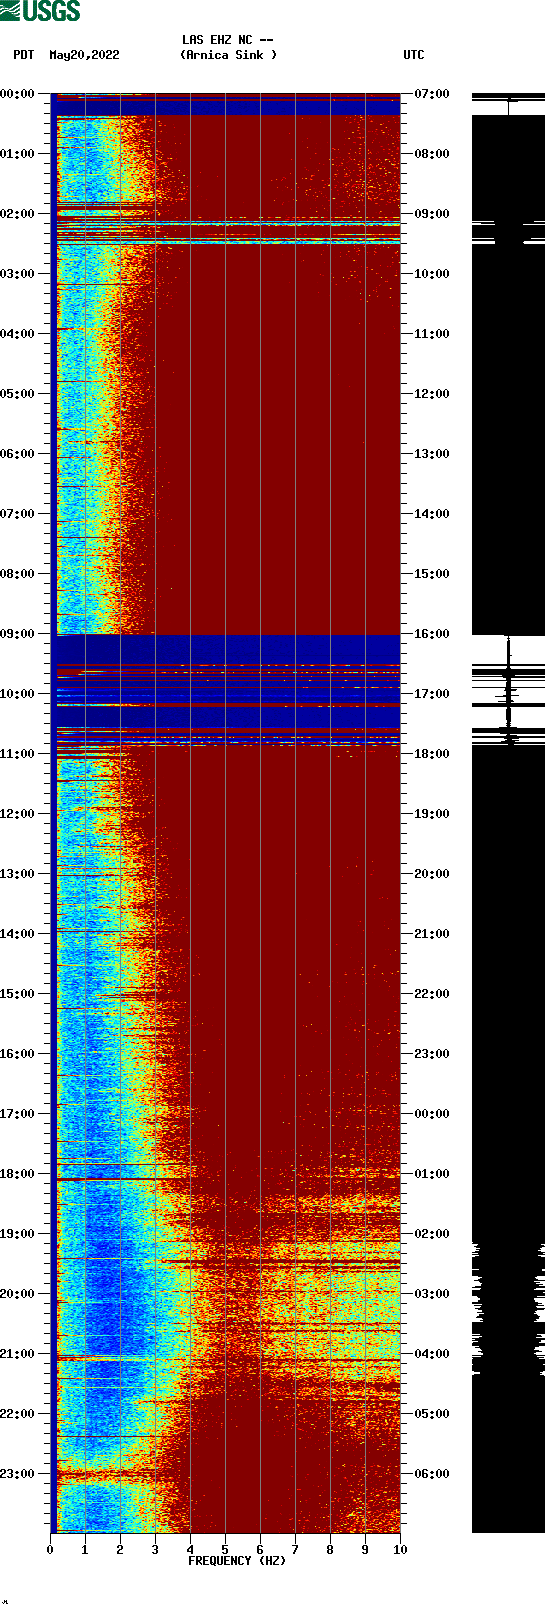Image resolution: width=552 pixels, height=1613 pixels.
Task: Click the 23:00 UTC time label
Action: tap(432, 1054)
